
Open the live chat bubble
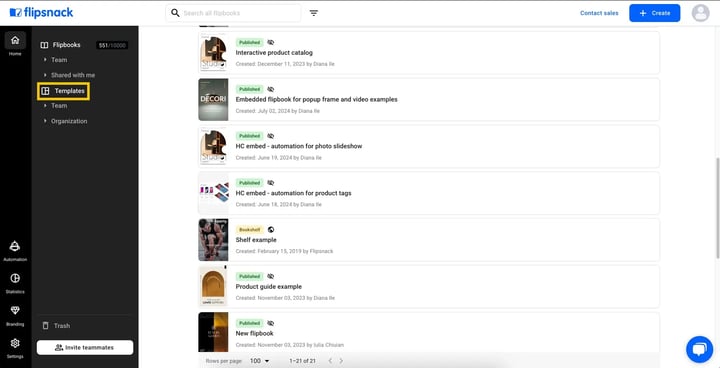(x=699, y=350)
